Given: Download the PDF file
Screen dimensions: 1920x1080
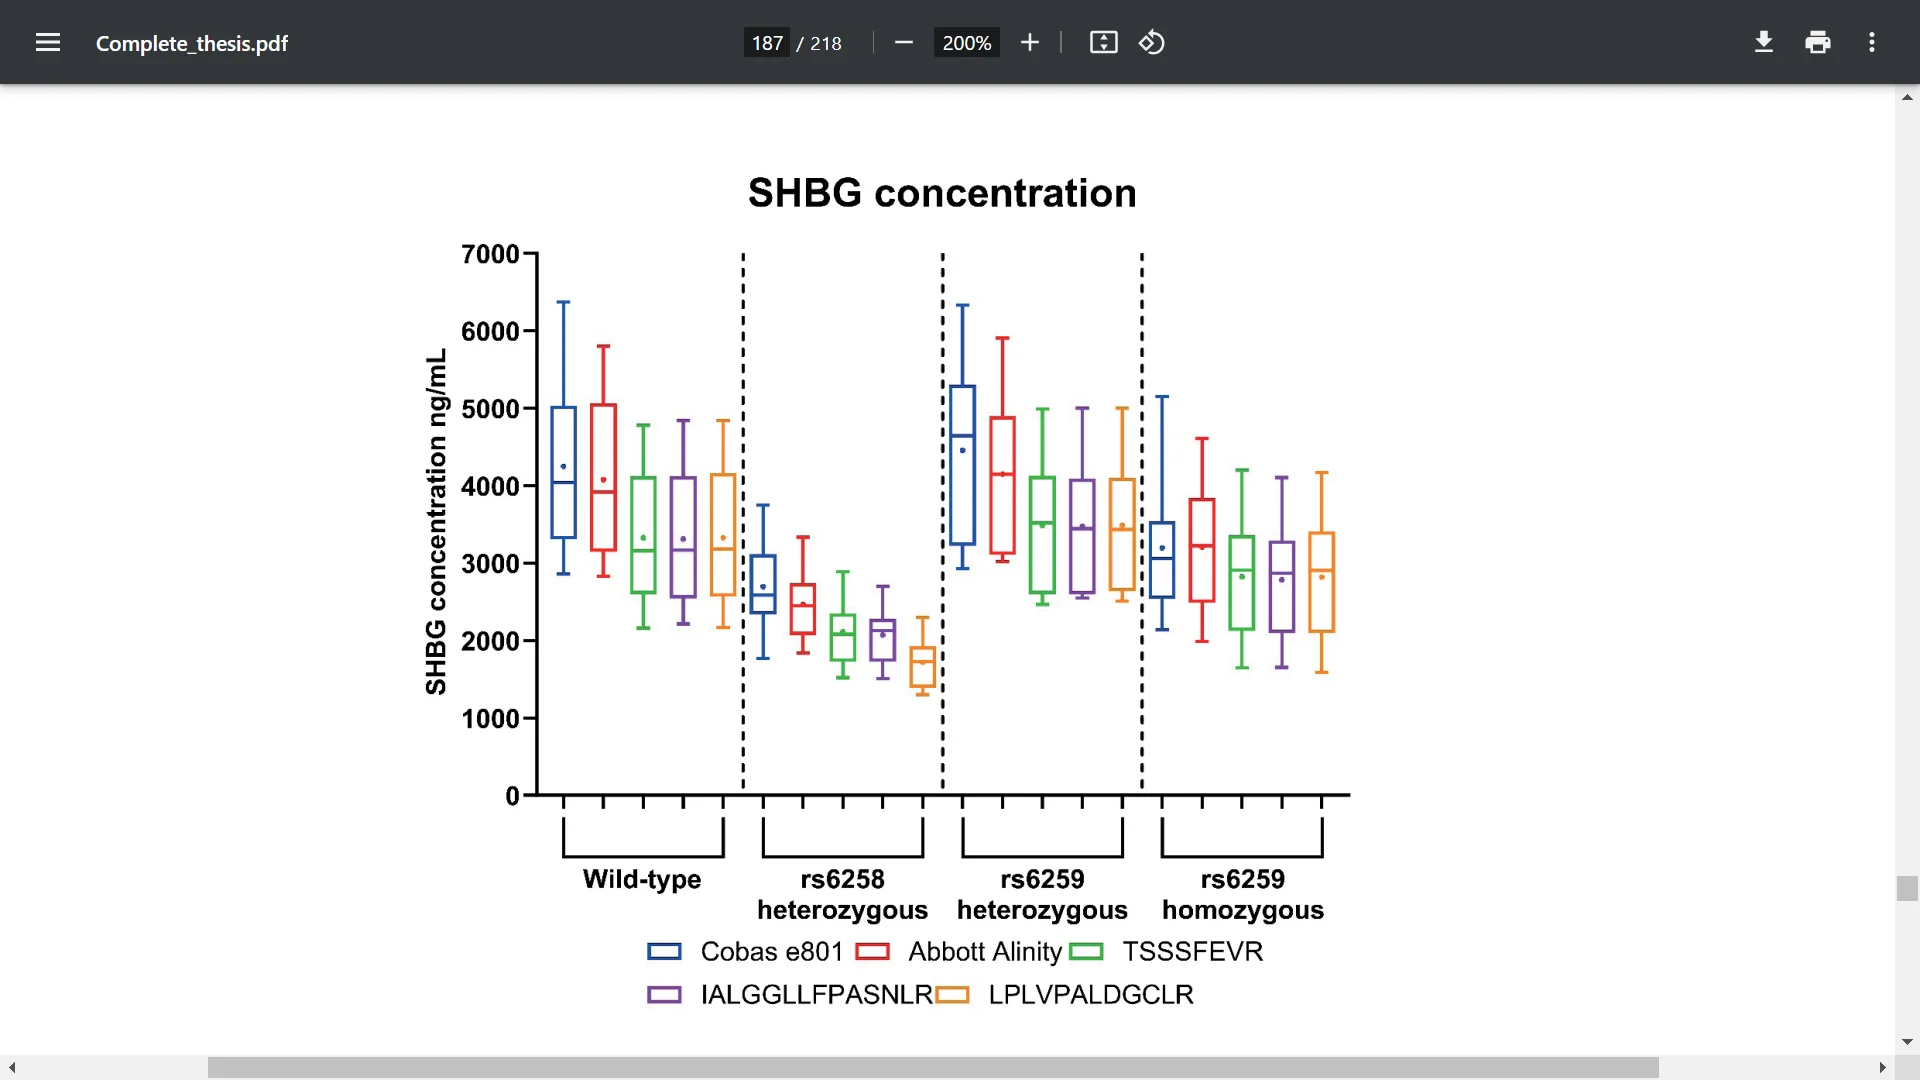Looking at the screenshot, I should click(x=1764, y=43).
